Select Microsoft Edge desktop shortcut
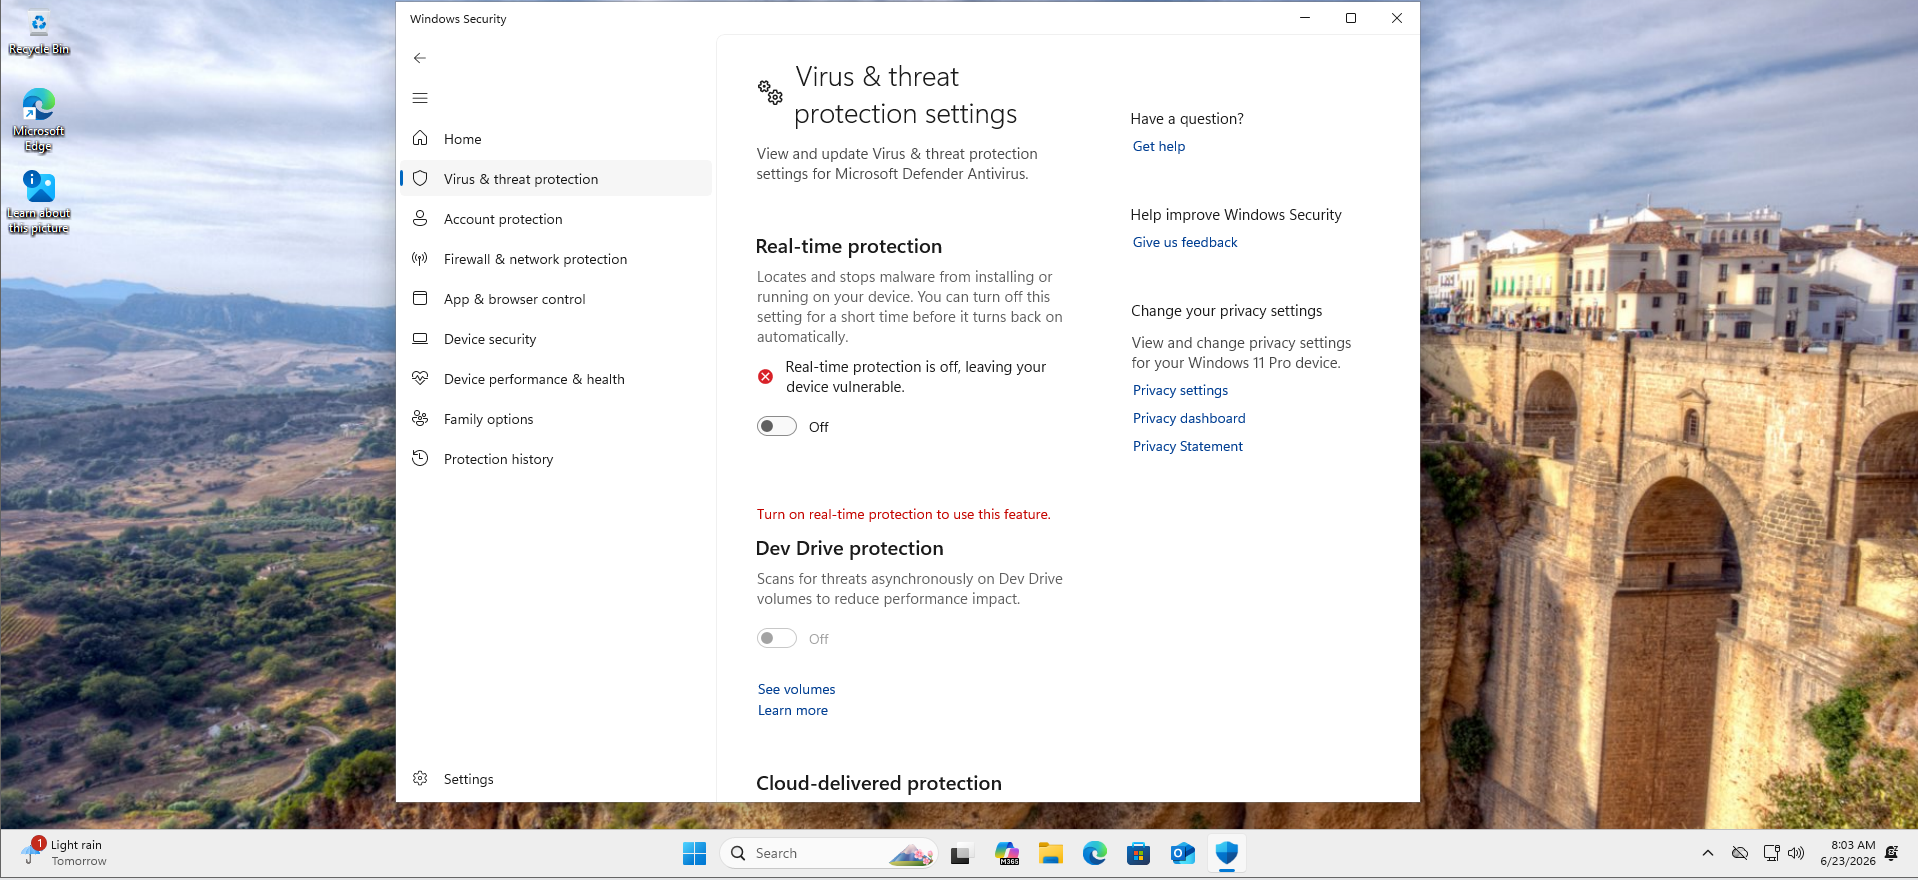 39,120
